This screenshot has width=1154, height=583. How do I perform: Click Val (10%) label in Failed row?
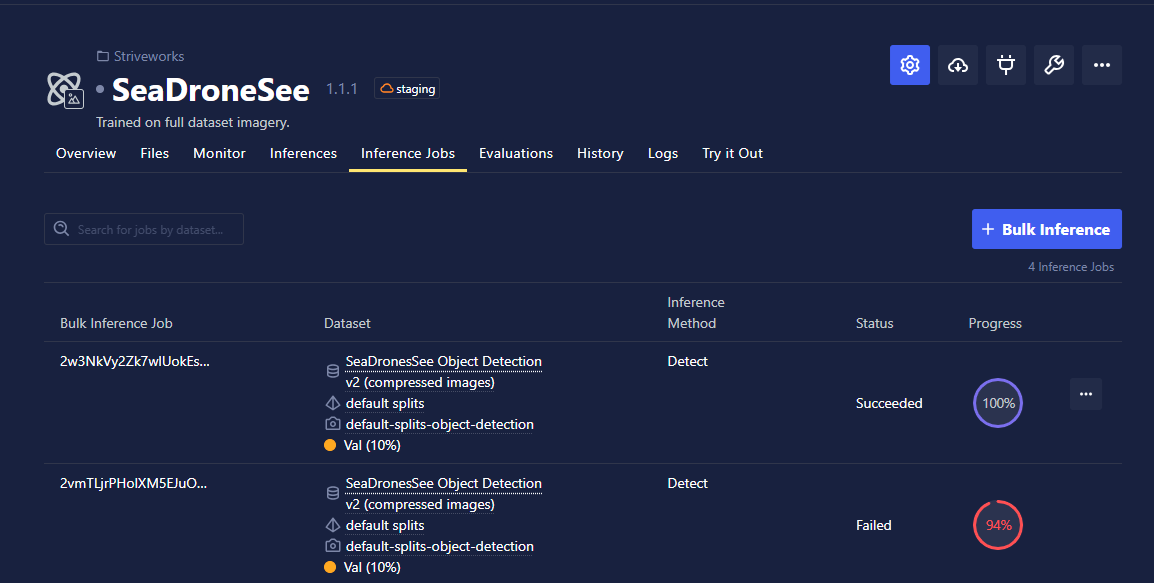coord(372,568)
